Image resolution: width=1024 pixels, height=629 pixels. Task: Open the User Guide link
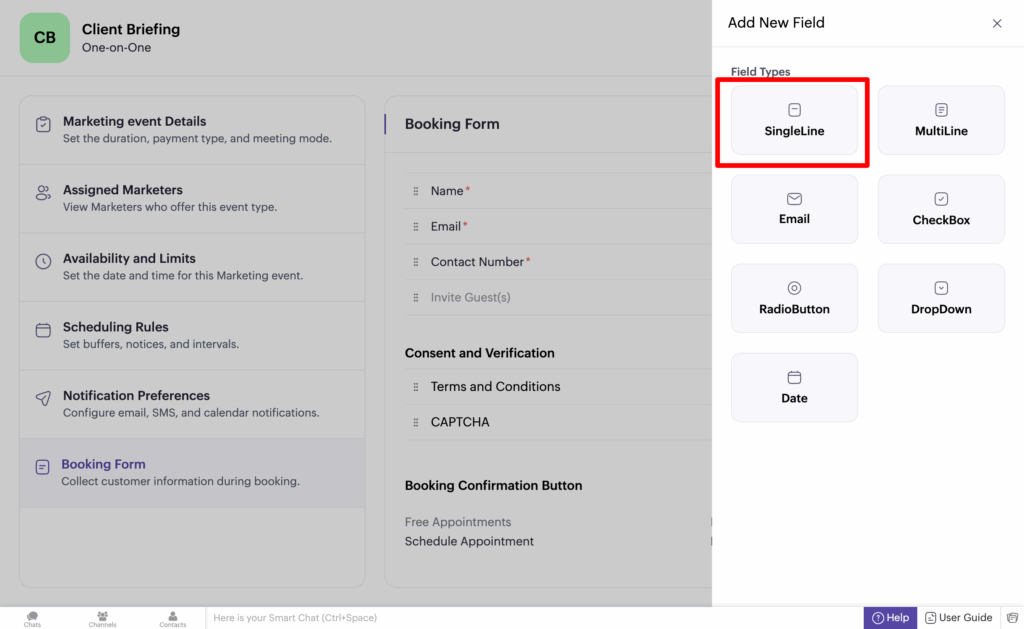[958, 618]
